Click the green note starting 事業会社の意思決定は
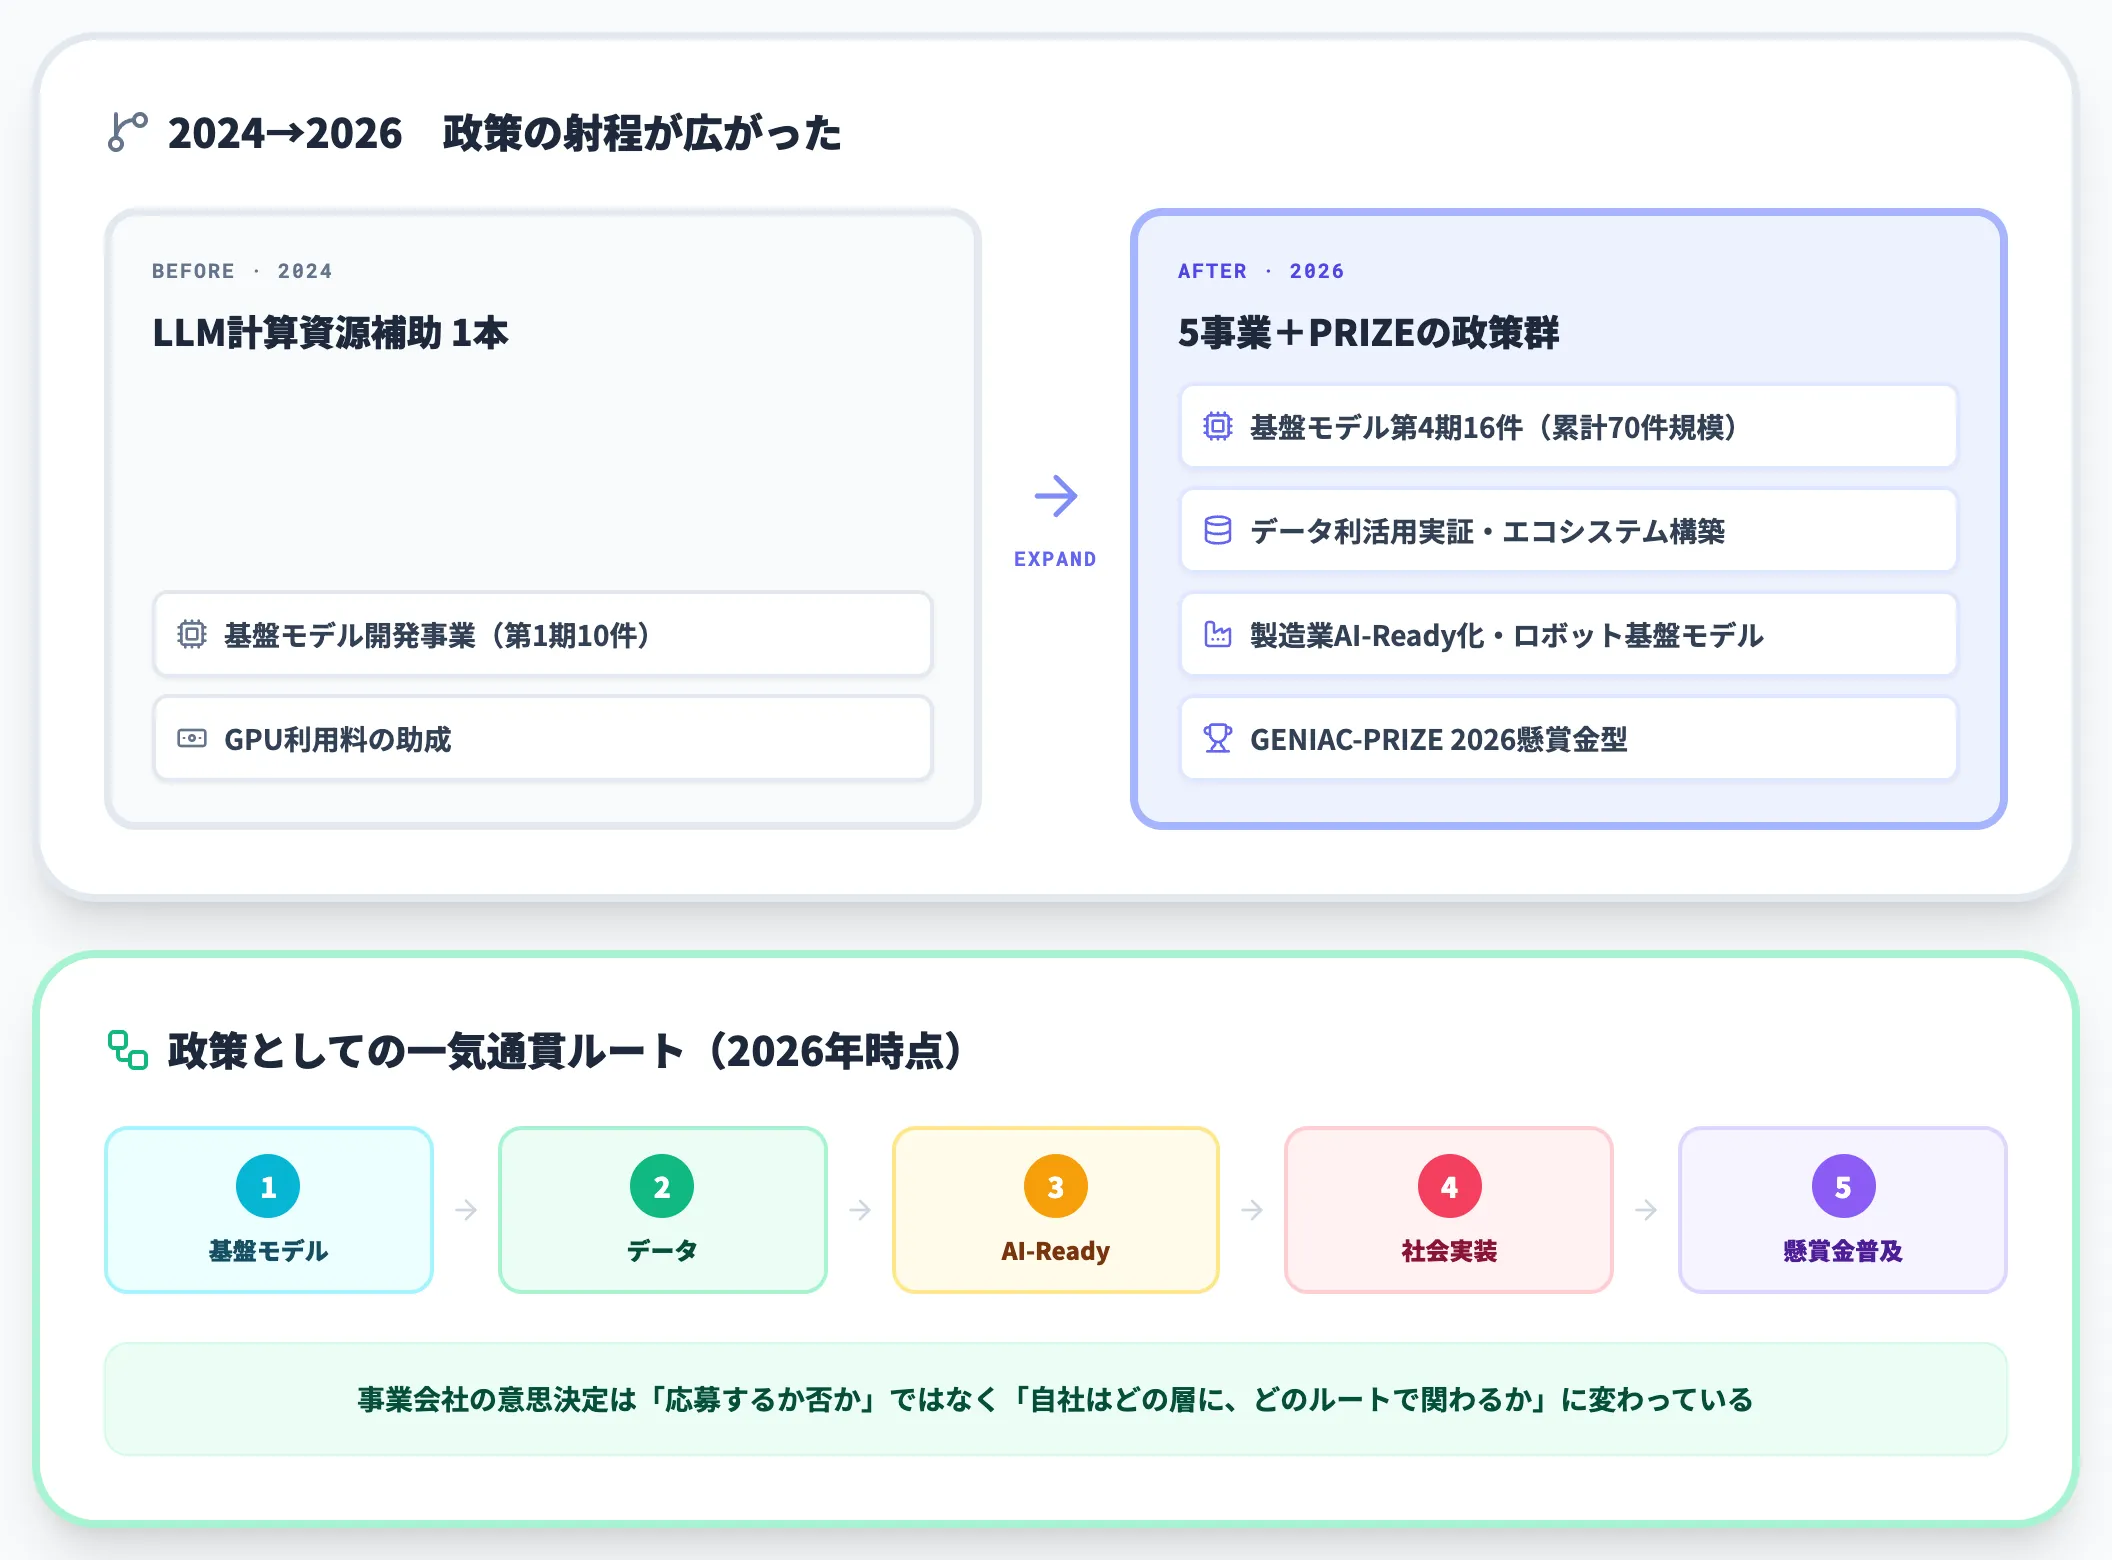This screenshot has width=2112, height=1560. pyautogui.click(x=1056, y=1398)
